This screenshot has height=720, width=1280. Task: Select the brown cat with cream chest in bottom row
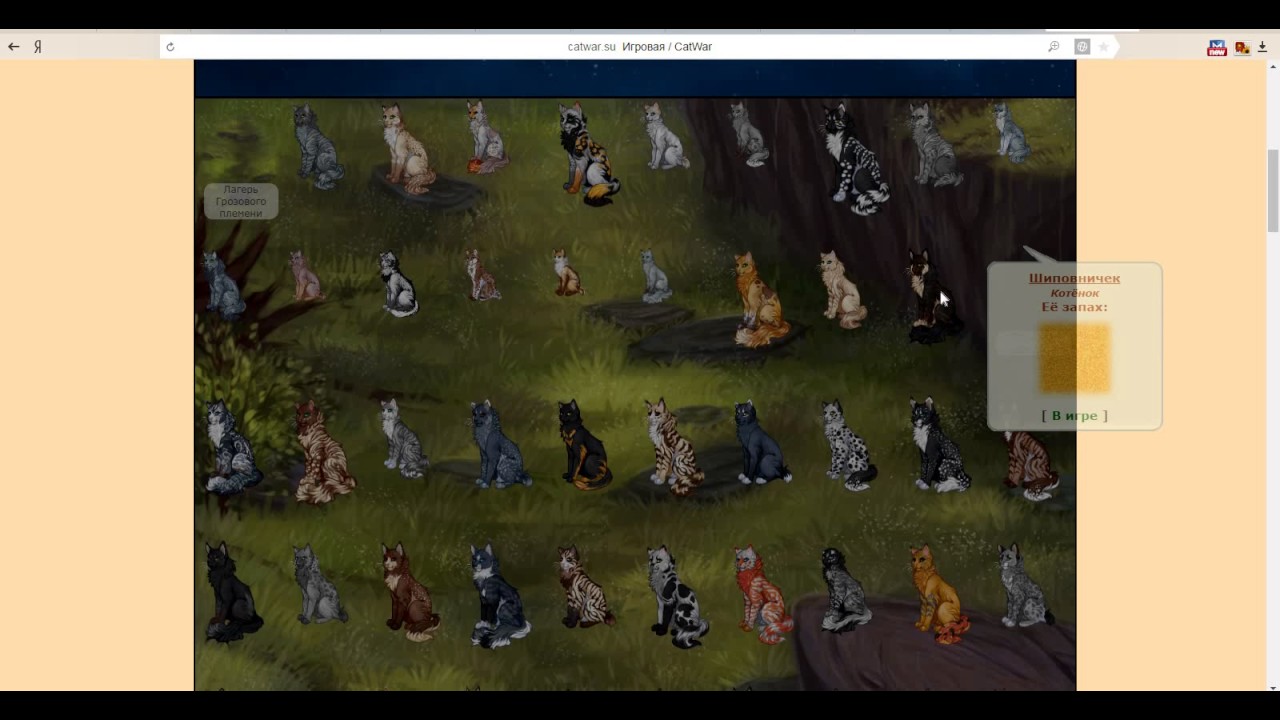coord(408,592)
